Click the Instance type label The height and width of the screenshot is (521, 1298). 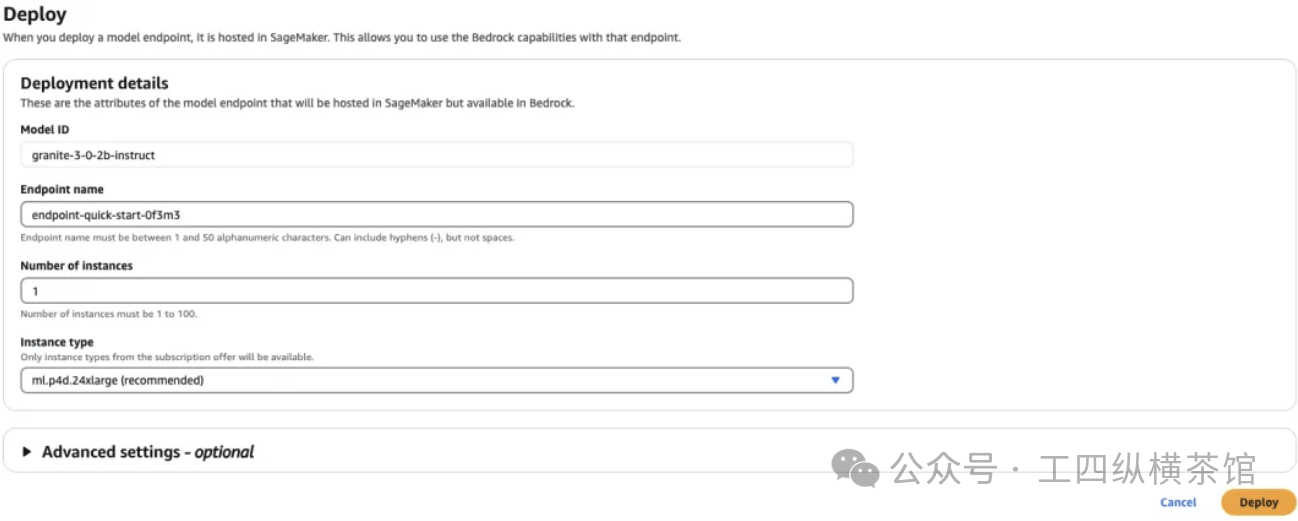pyautogui.click(x=57, y=342)
